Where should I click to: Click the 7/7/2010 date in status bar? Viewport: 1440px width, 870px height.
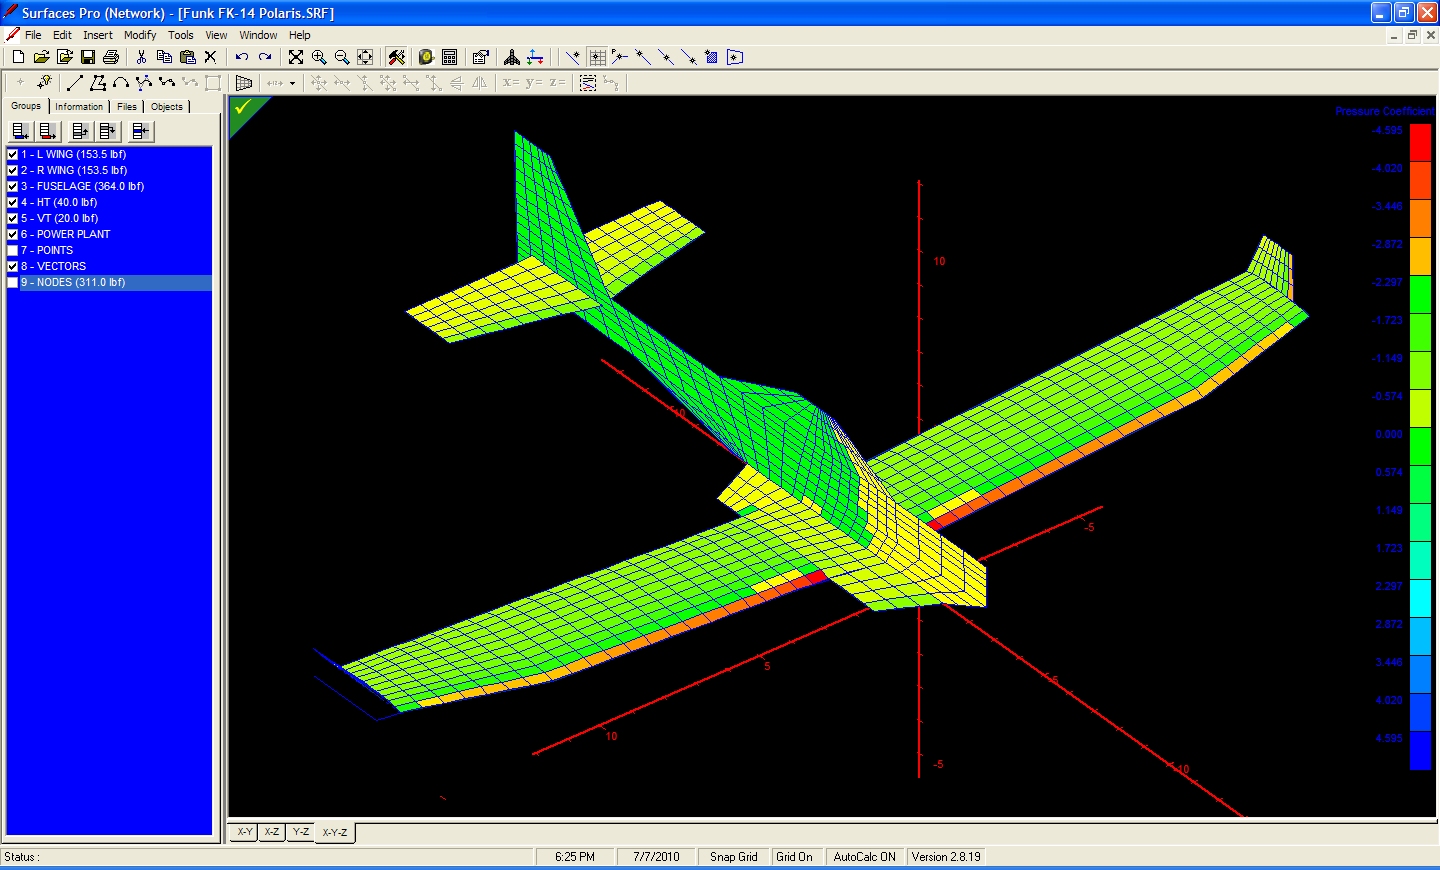(x=656, y=857)
